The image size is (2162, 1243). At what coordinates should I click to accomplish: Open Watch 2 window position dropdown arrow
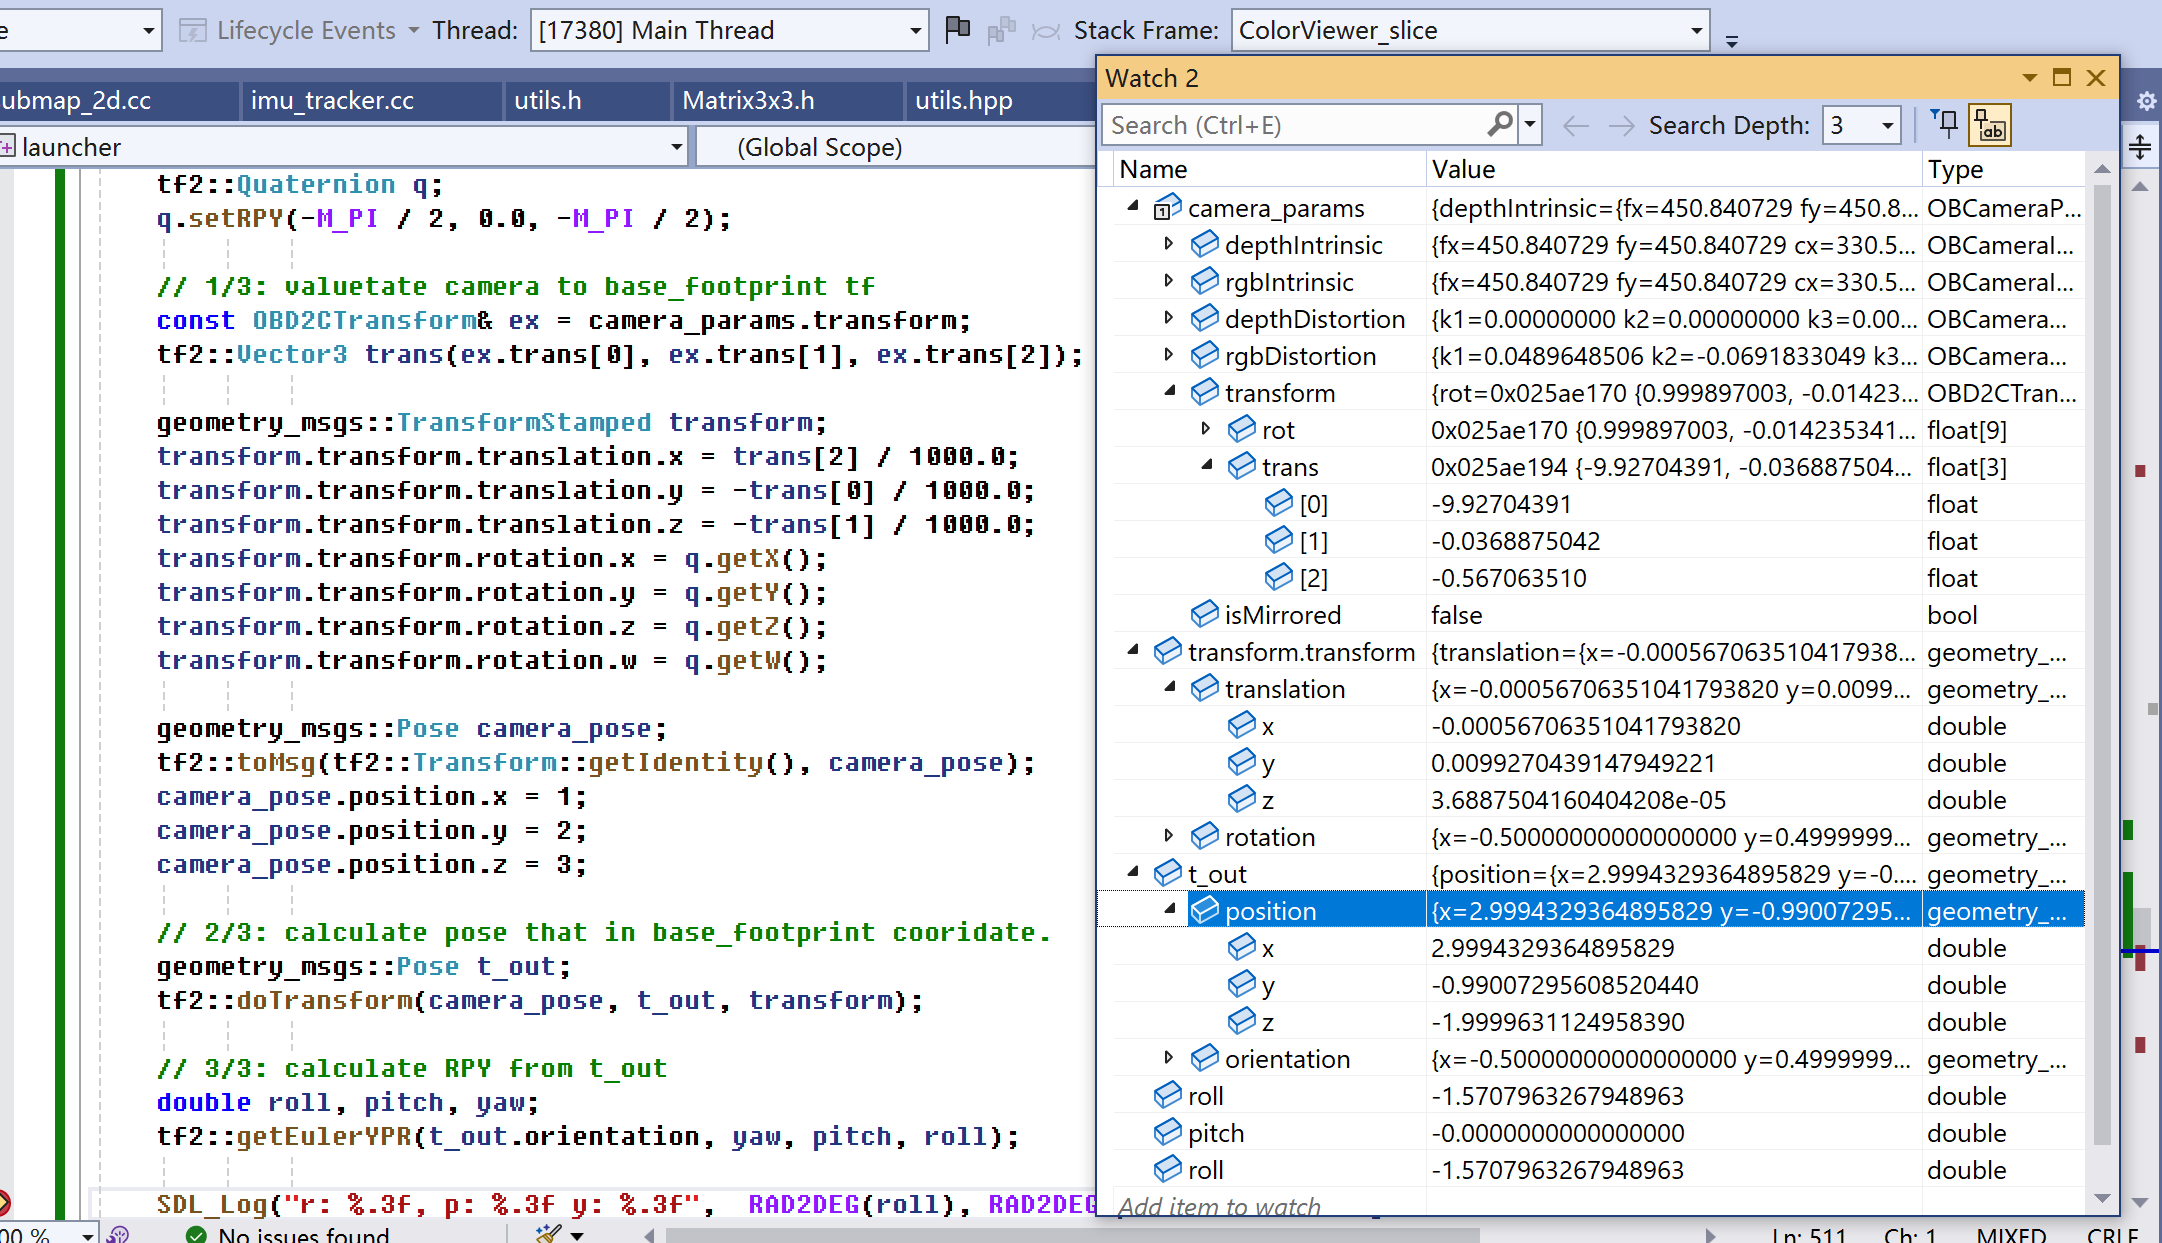coord(2030,78)
